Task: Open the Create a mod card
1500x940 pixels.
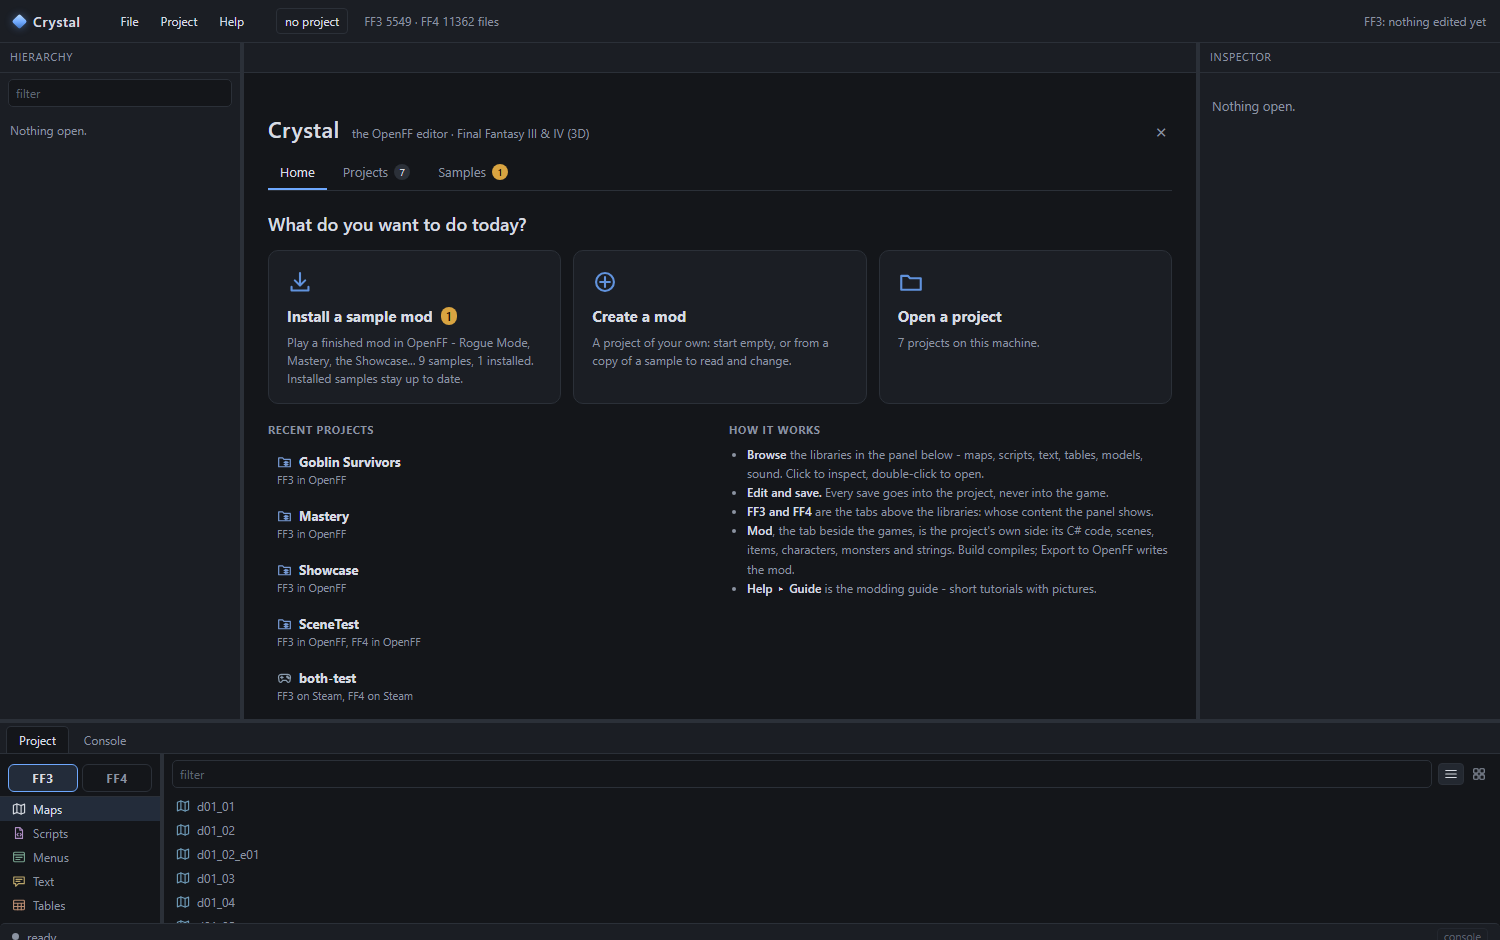Action: 720,327
